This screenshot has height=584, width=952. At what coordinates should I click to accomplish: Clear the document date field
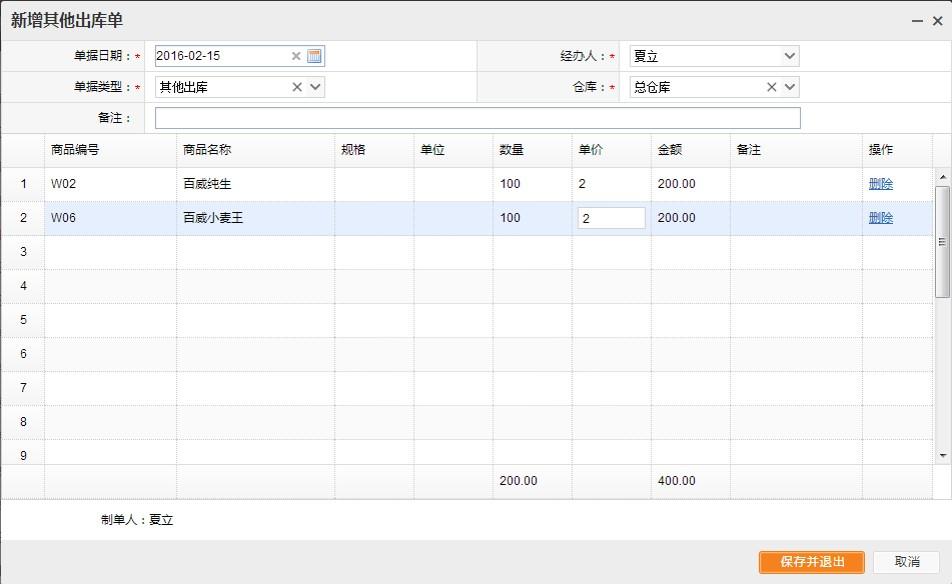(296, 56)
